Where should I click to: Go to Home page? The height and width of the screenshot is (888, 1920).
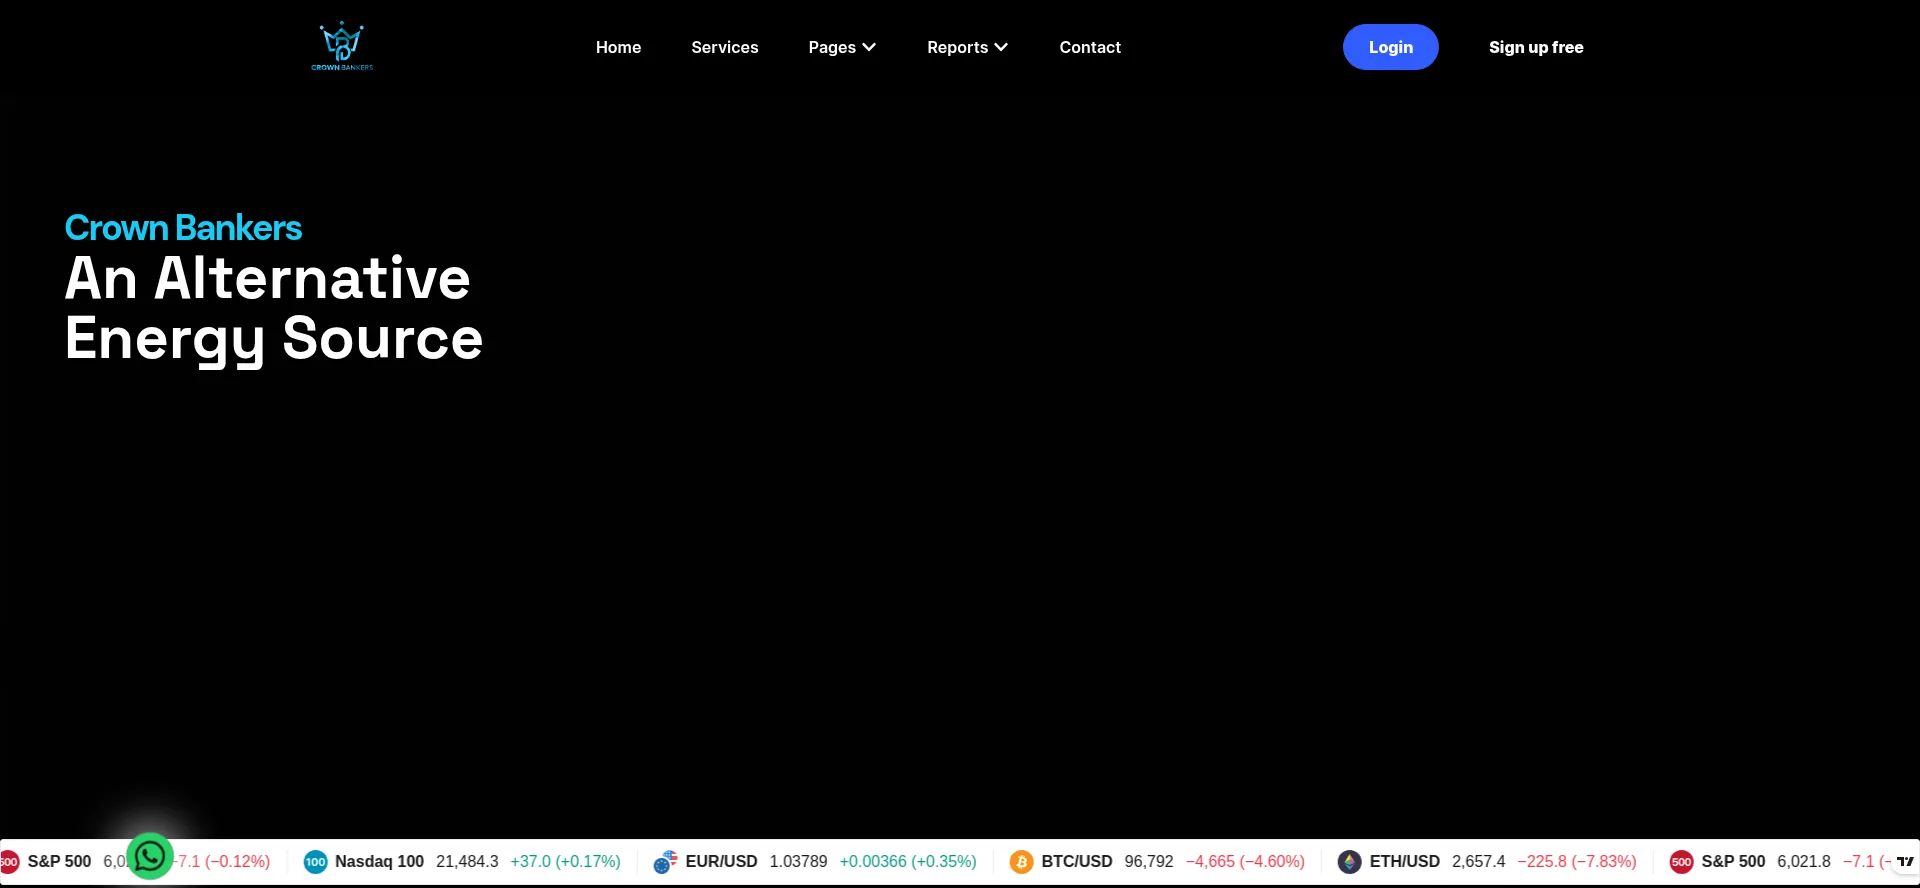point(618,47)
